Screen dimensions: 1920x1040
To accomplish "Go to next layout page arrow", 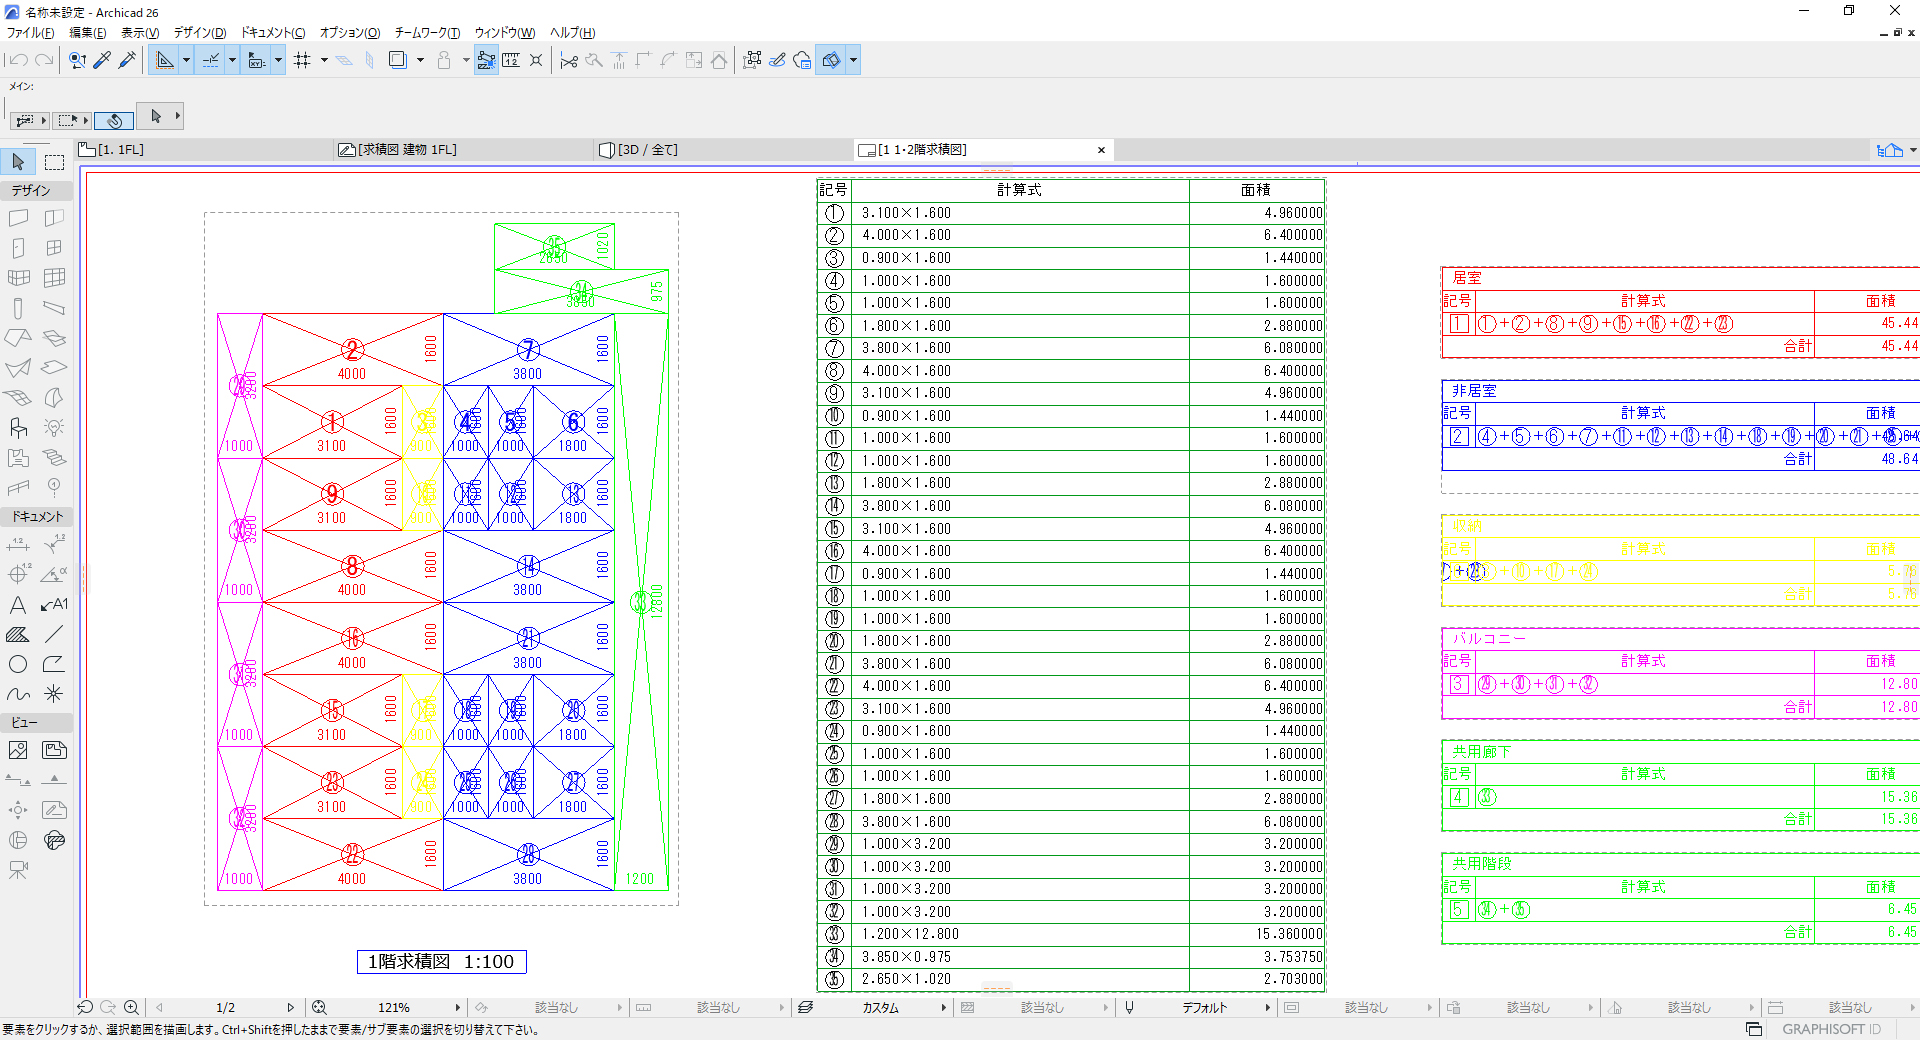I will (291, 1008).
